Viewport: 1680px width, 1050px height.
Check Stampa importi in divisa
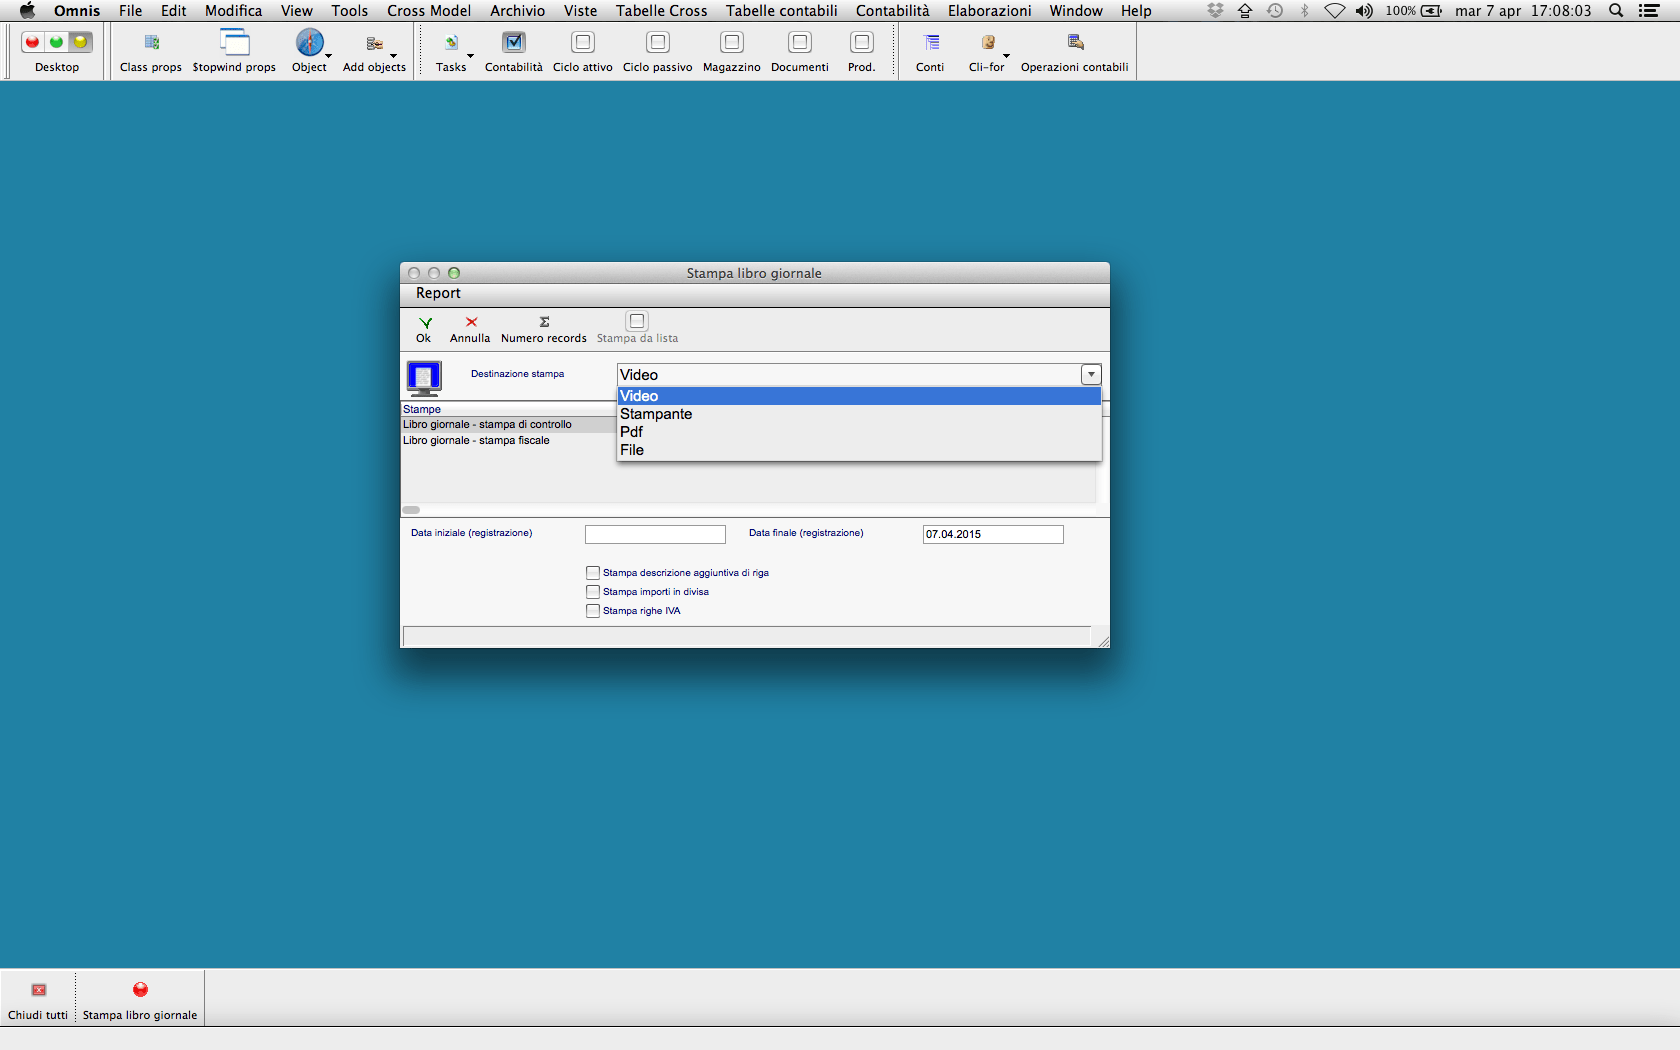pyautogui.click(x=593, y=592)
